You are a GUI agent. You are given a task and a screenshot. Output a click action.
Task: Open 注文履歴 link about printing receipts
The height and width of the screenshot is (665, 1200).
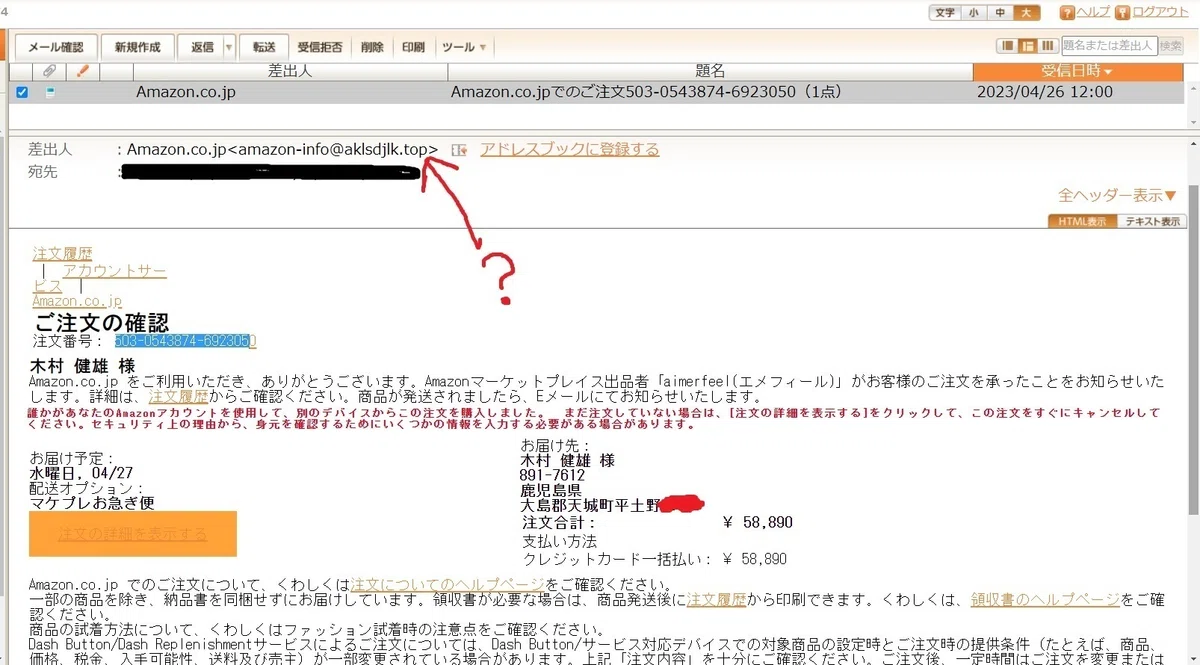click(x=717, y=600)
